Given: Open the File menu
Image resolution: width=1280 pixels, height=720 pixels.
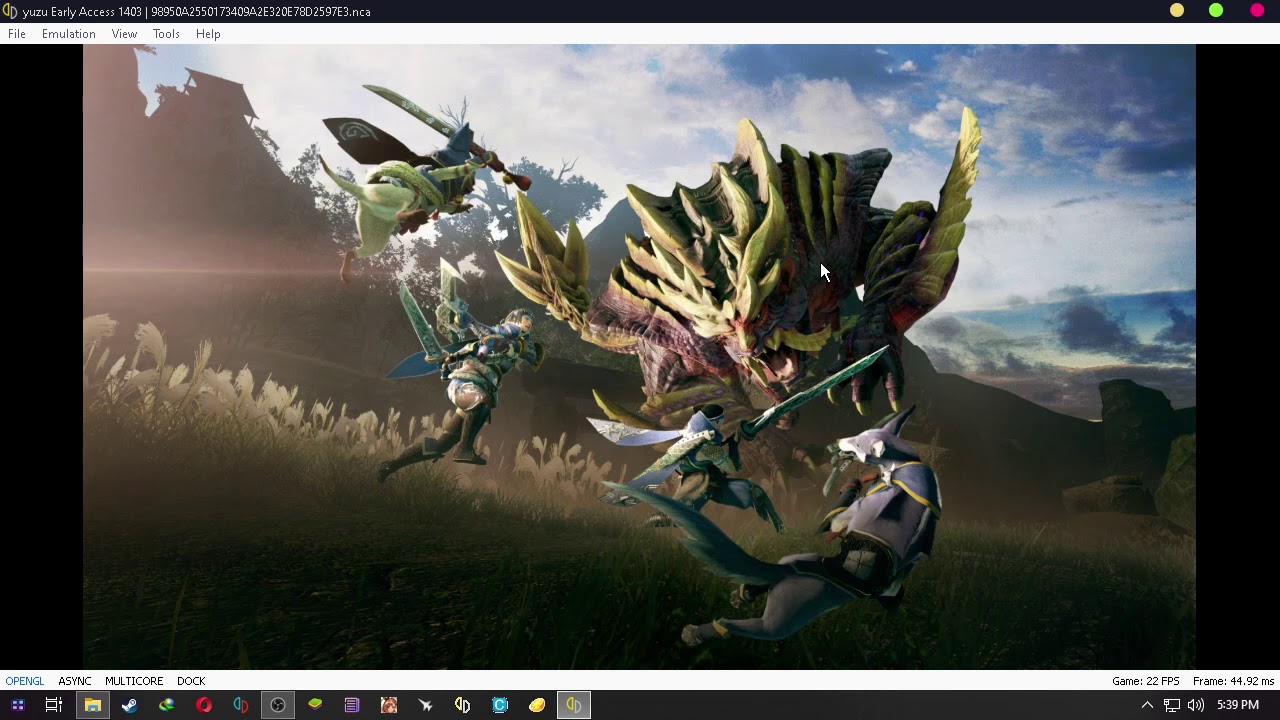Looking at the screenshot, I should coord(17,34).
